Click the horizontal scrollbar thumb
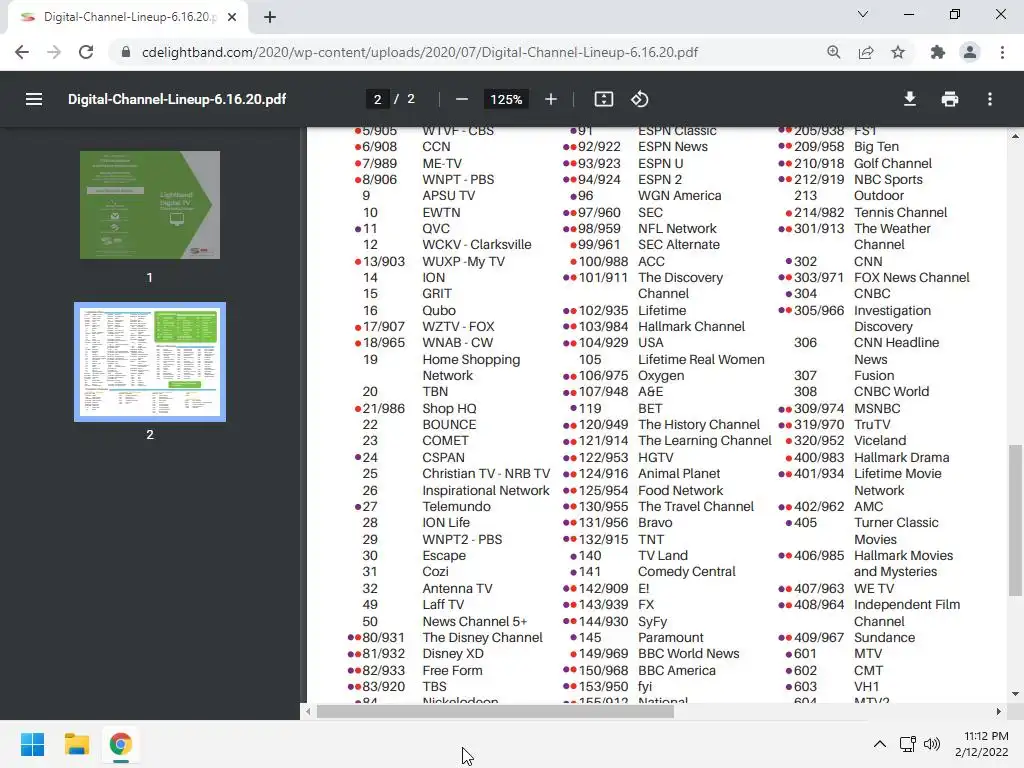 tap(495, 712)
